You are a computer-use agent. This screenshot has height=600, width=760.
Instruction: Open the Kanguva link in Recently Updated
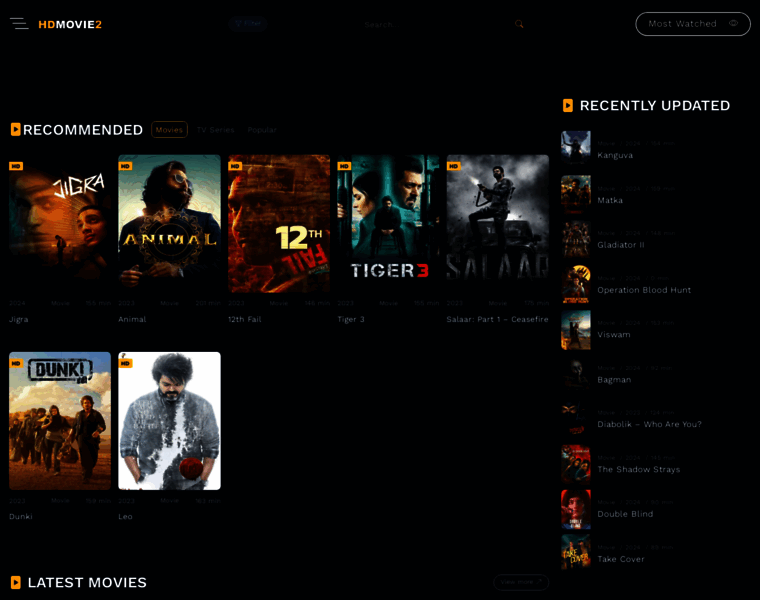pyautogui.click(x=615, y=156)
